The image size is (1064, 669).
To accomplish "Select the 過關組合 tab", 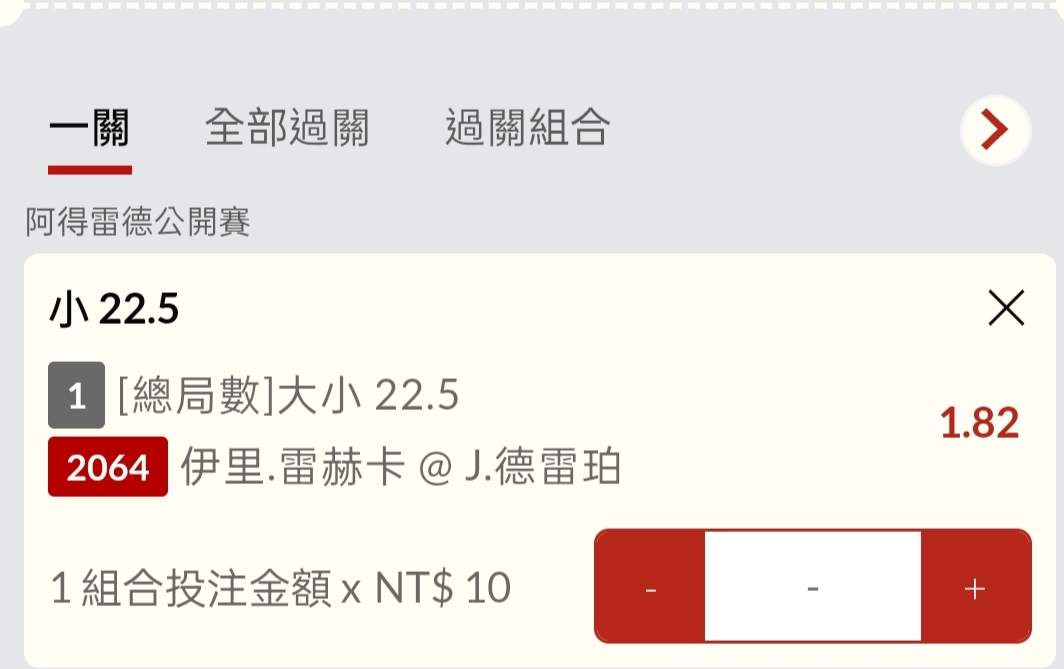I will click(x=527, y=129).
